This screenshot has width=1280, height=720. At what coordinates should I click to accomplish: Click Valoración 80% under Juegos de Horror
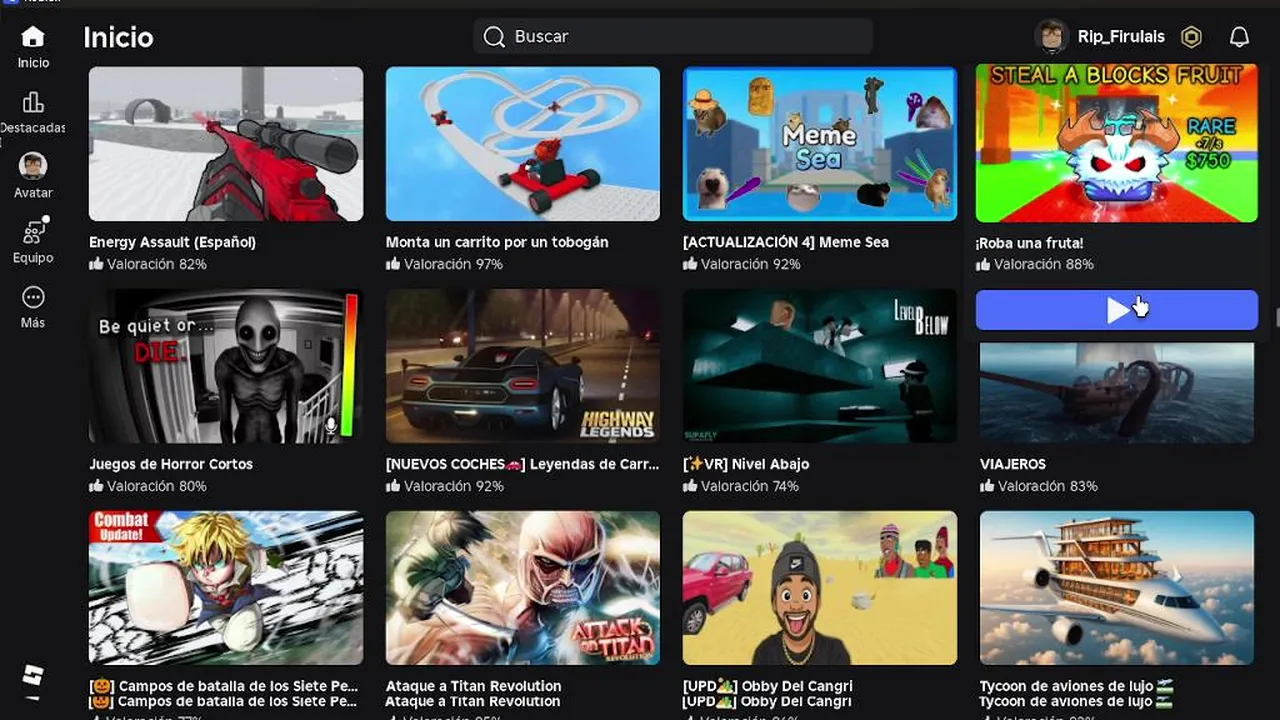148,486
